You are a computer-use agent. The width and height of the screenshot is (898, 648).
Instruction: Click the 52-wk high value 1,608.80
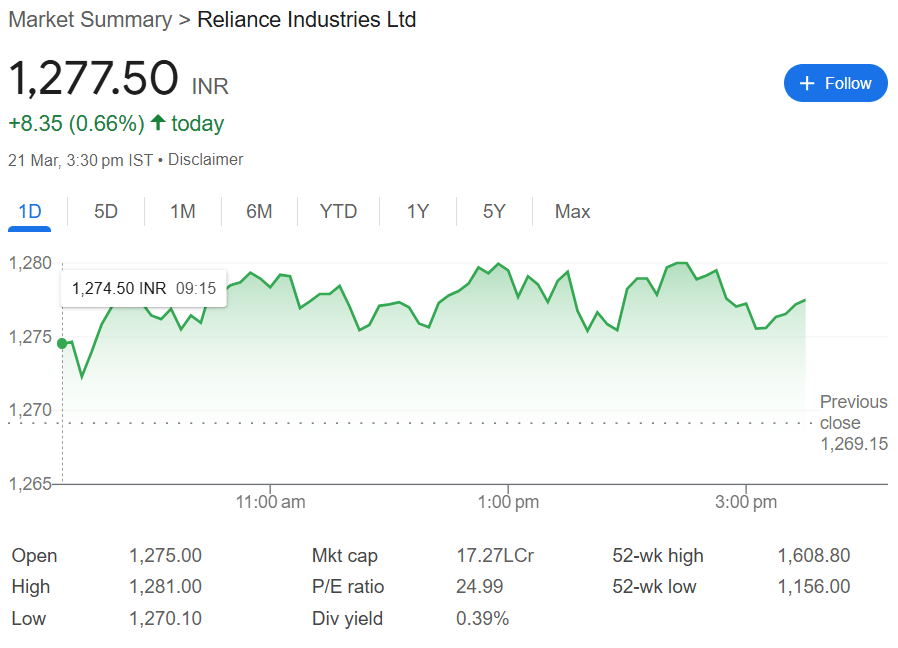814,556
